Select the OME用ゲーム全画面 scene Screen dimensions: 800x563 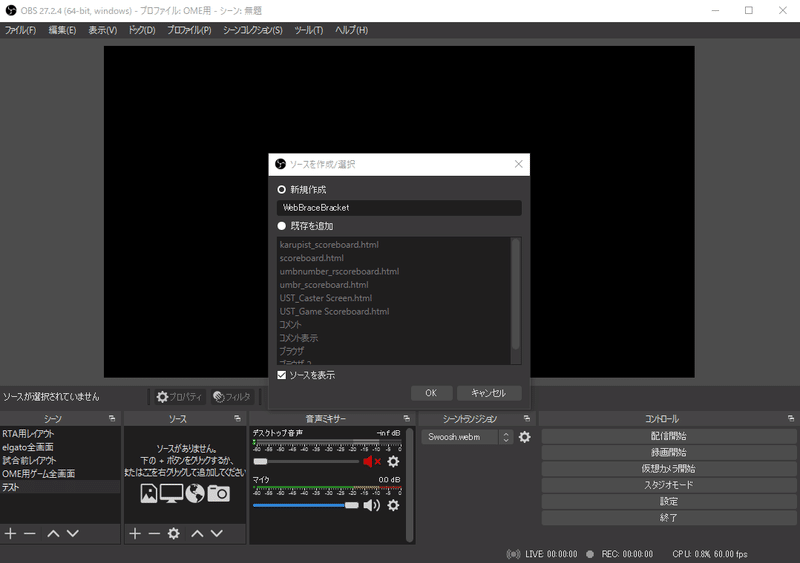60,474
